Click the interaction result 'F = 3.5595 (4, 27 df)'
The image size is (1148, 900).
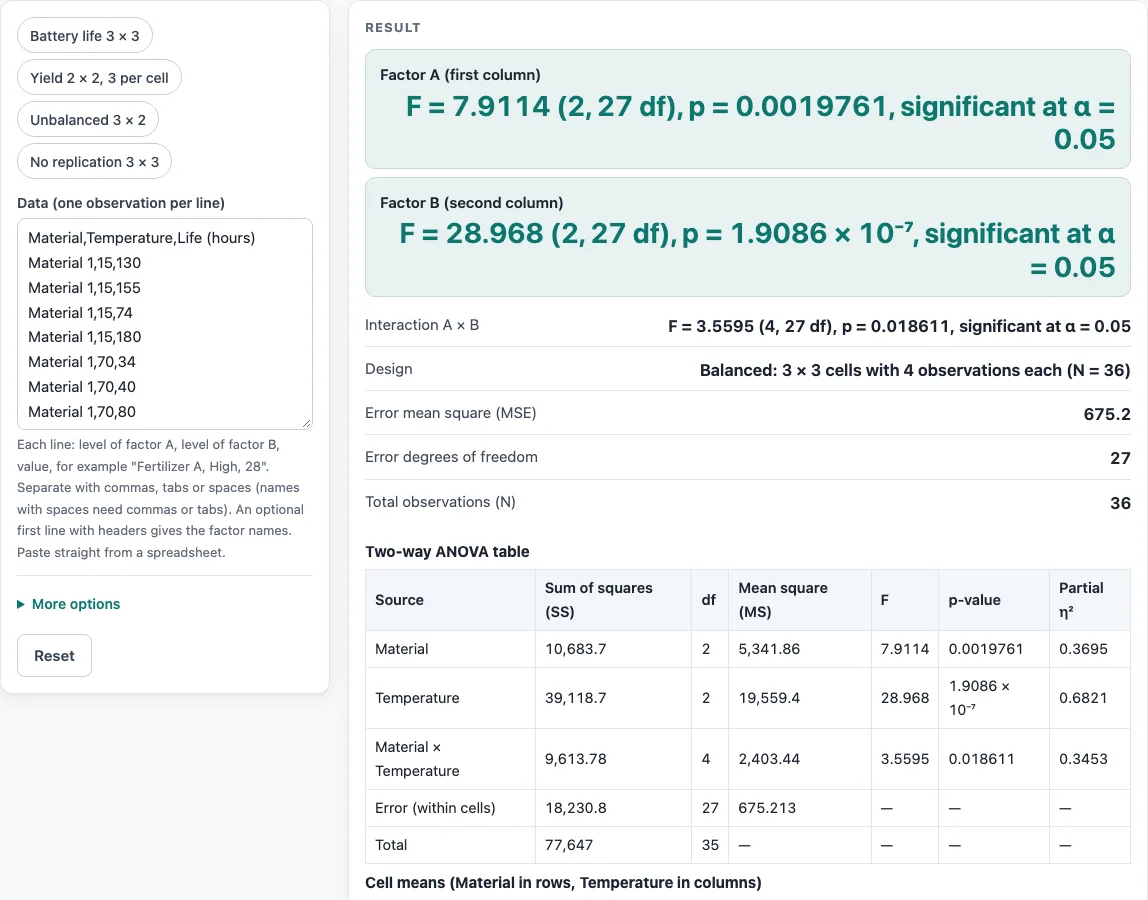[750, 327]
